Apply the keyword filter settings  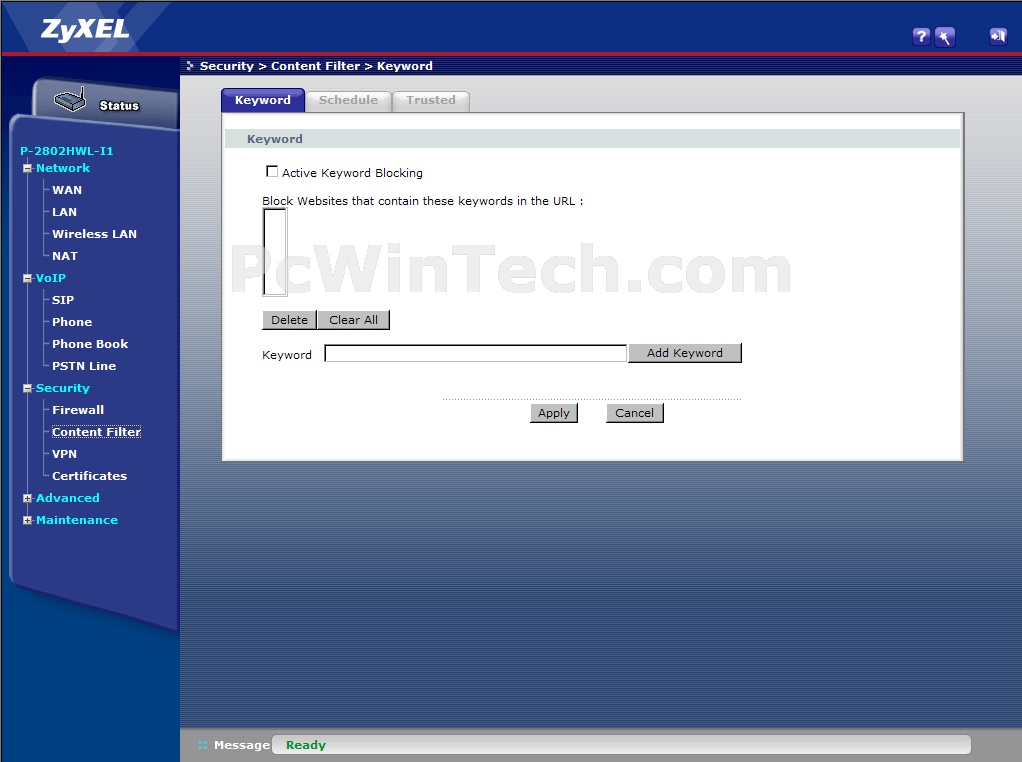[x=554, y=413]
